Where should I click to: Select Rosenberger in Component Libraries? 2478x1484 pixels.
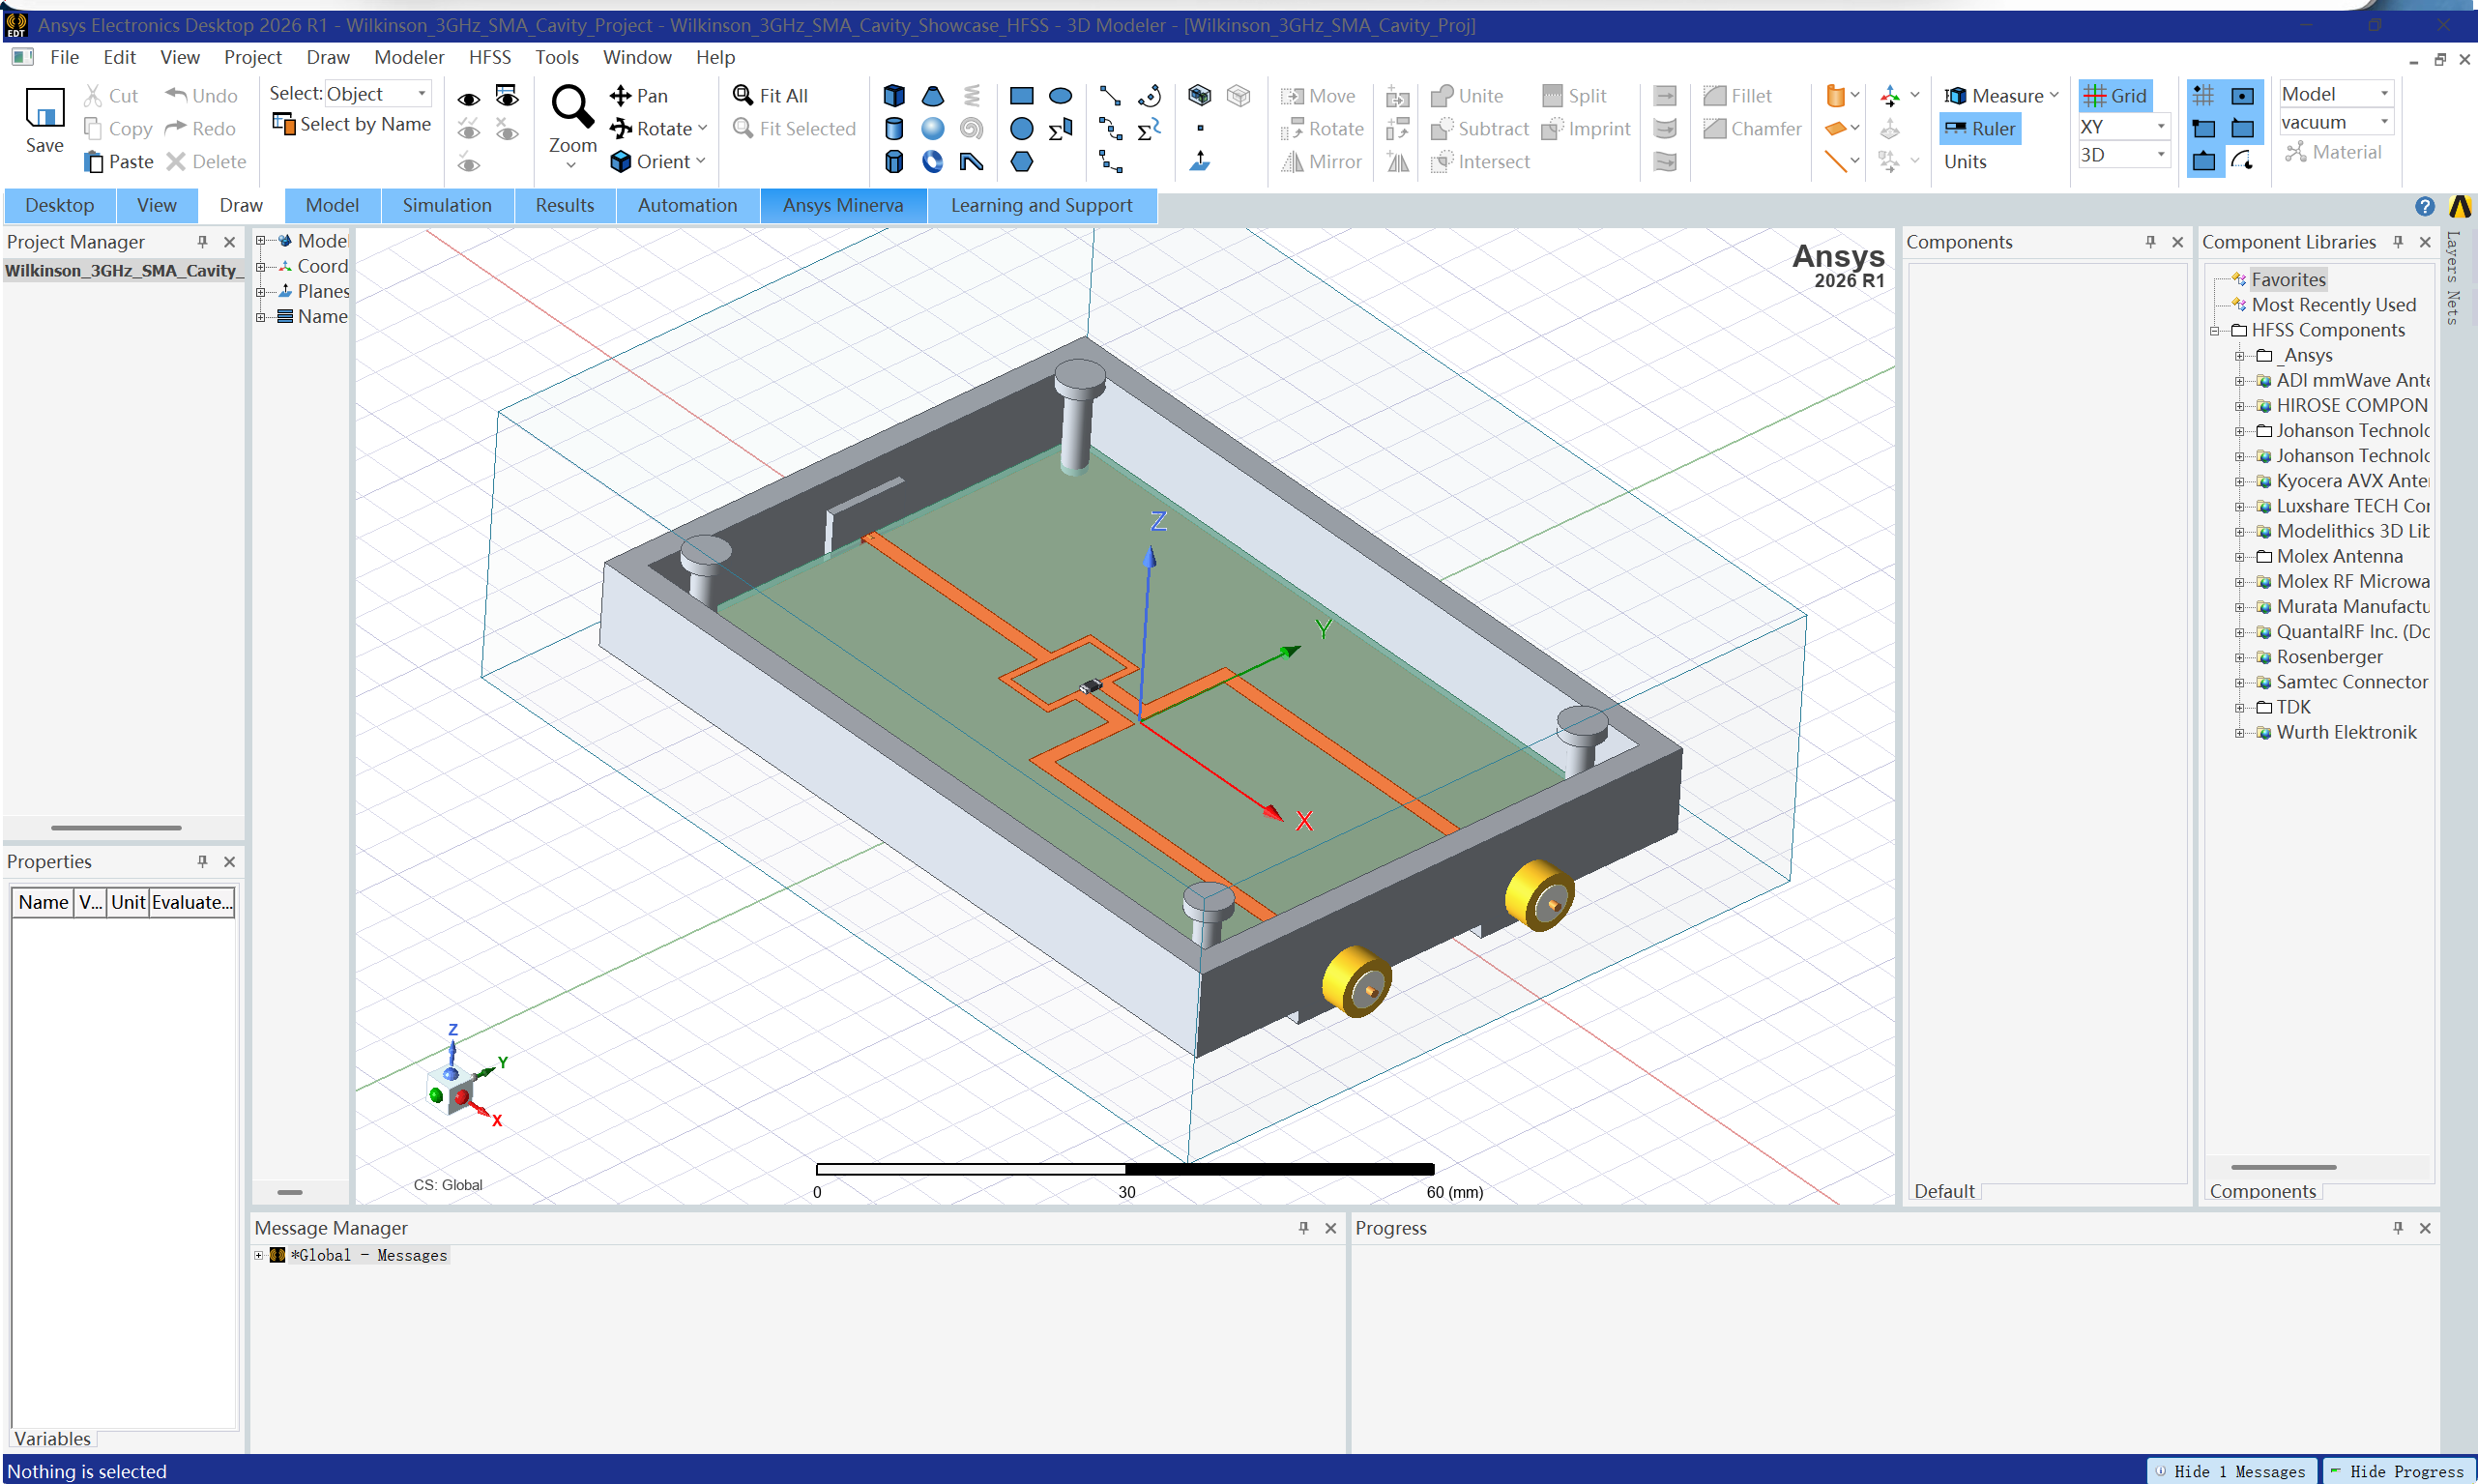point(2329,657)
